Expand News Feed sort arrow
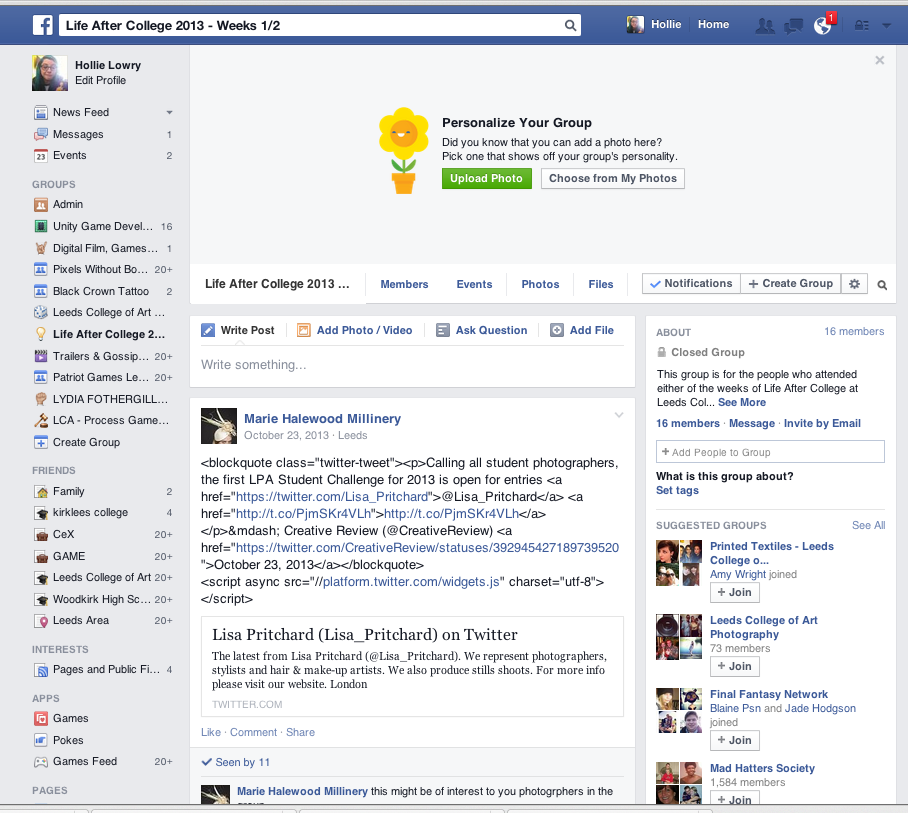Viewport: 908px width, 813px height. click(x=169, y=112)
